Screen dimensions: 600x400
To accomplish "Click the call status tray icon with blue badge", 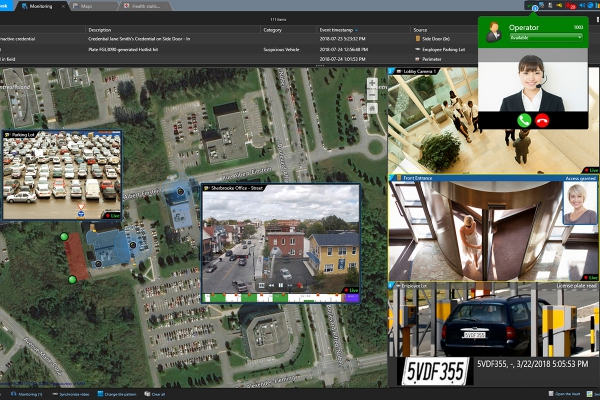I will pyautogui.click(x=533, y=6).
